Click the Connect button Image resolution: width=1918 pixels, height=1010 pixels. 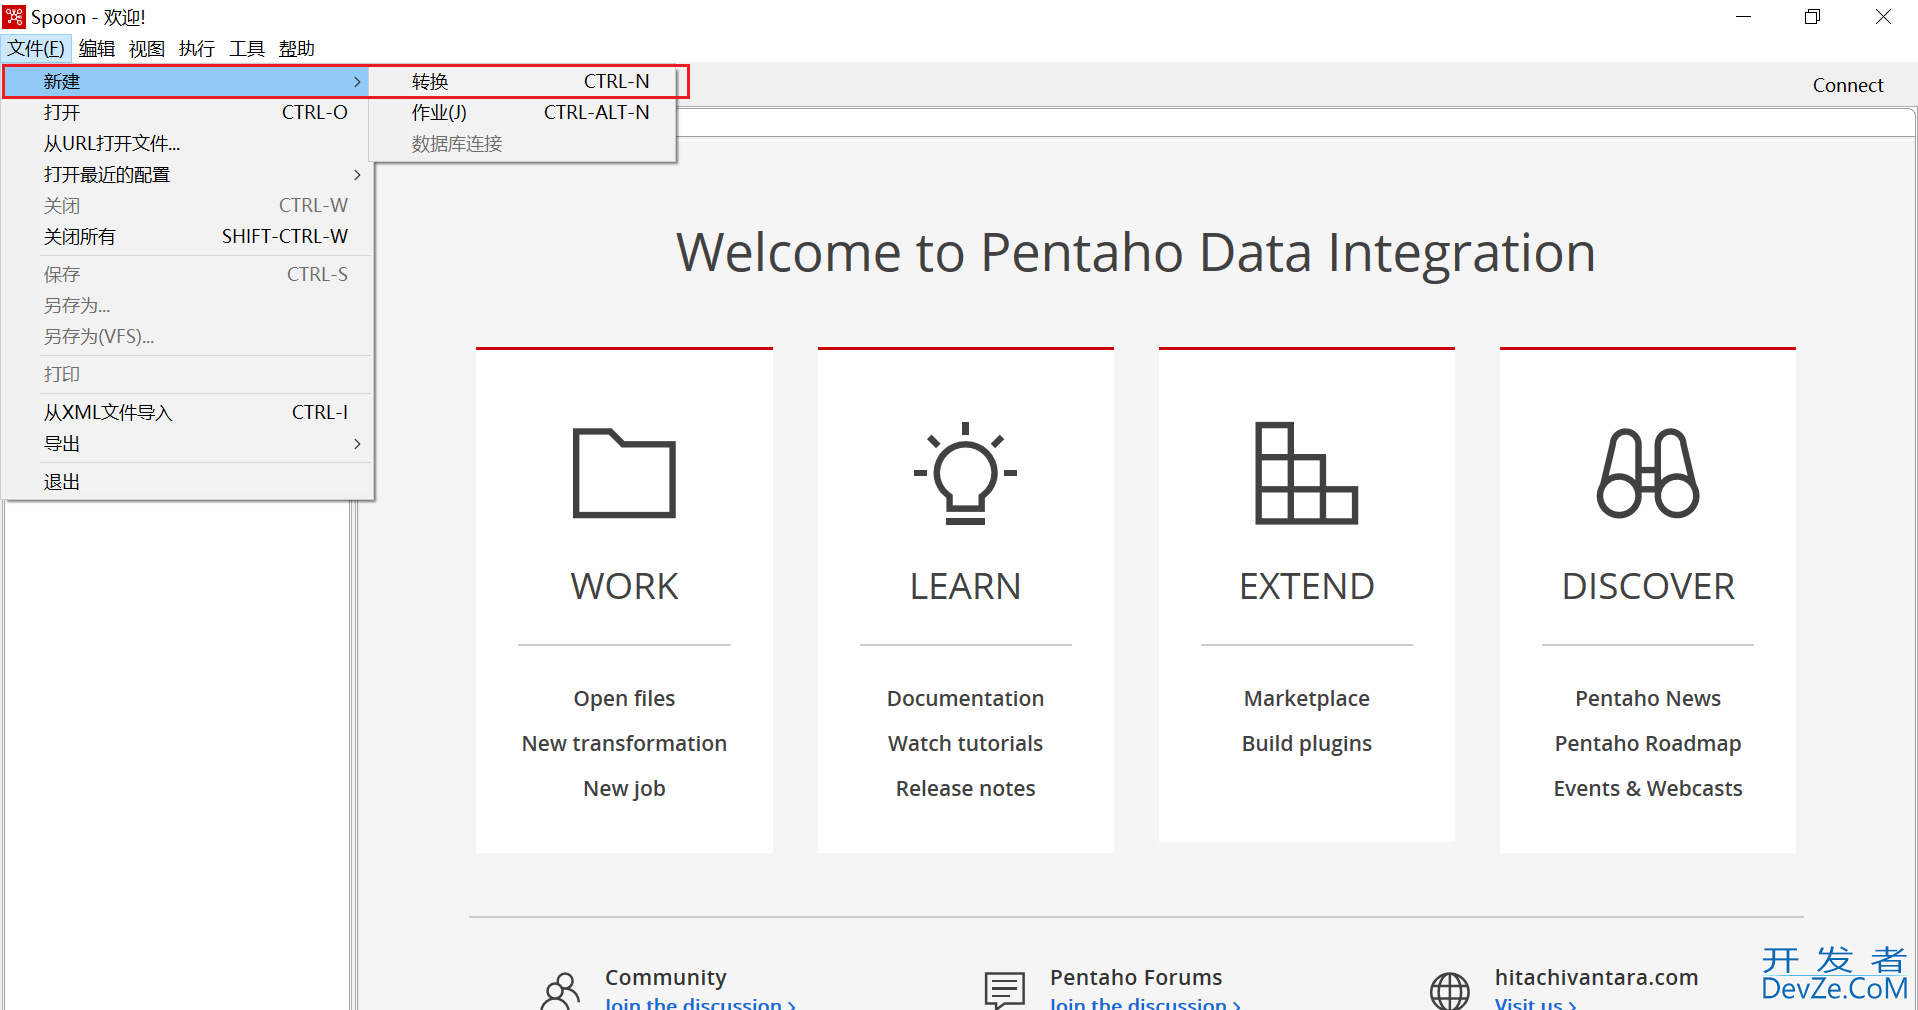click(1847, 86)
